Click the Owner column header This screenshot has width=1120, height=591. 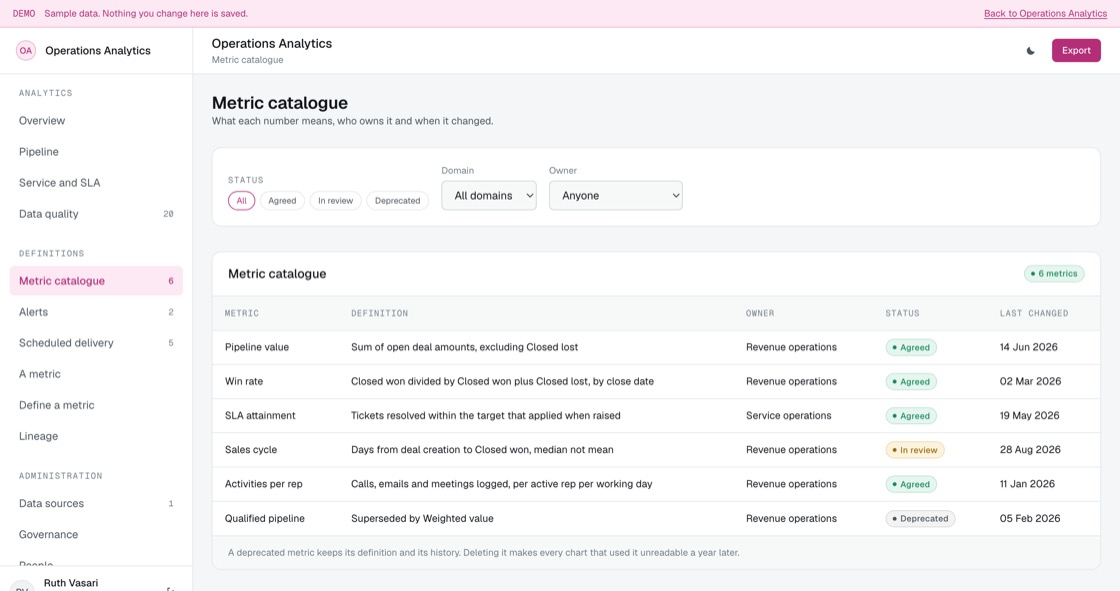[x=760, y=313]
